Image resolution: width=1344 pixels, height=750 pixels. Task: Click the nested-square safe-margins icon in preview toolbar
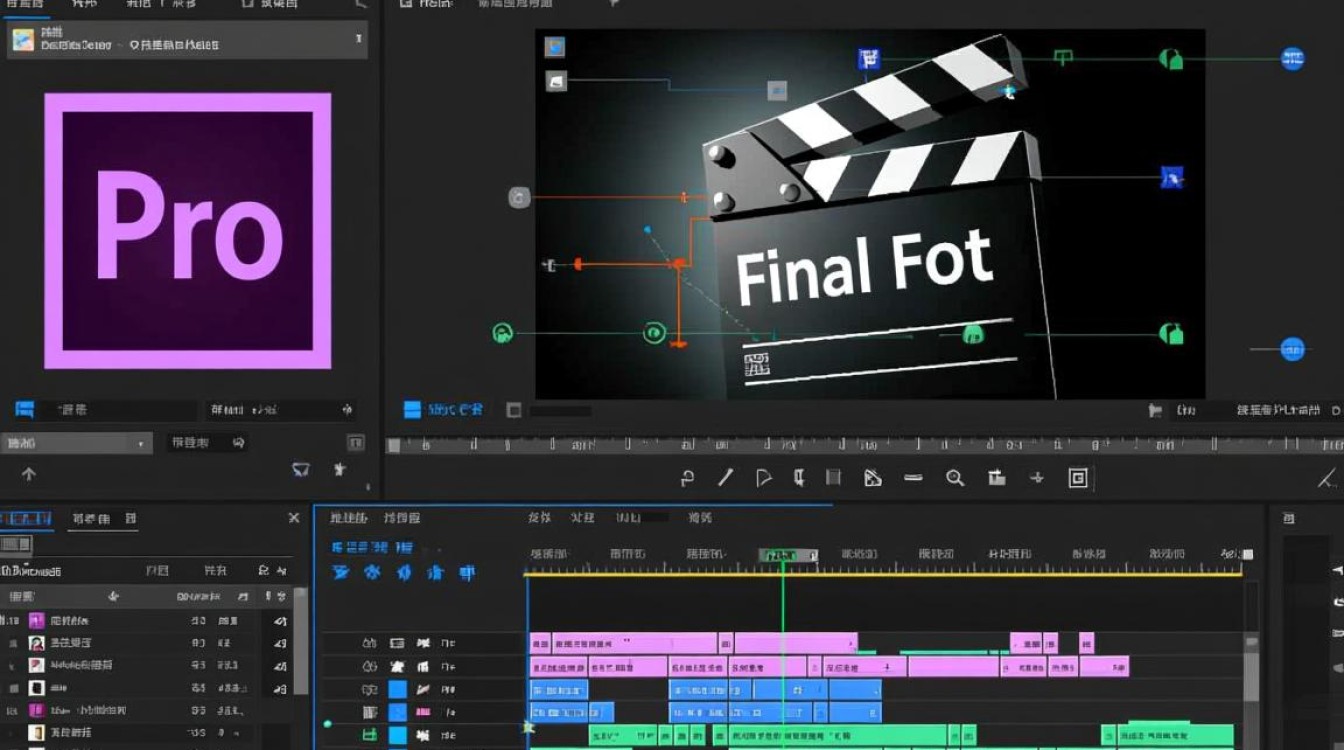pyautogui.click(x=1077, y=478)
